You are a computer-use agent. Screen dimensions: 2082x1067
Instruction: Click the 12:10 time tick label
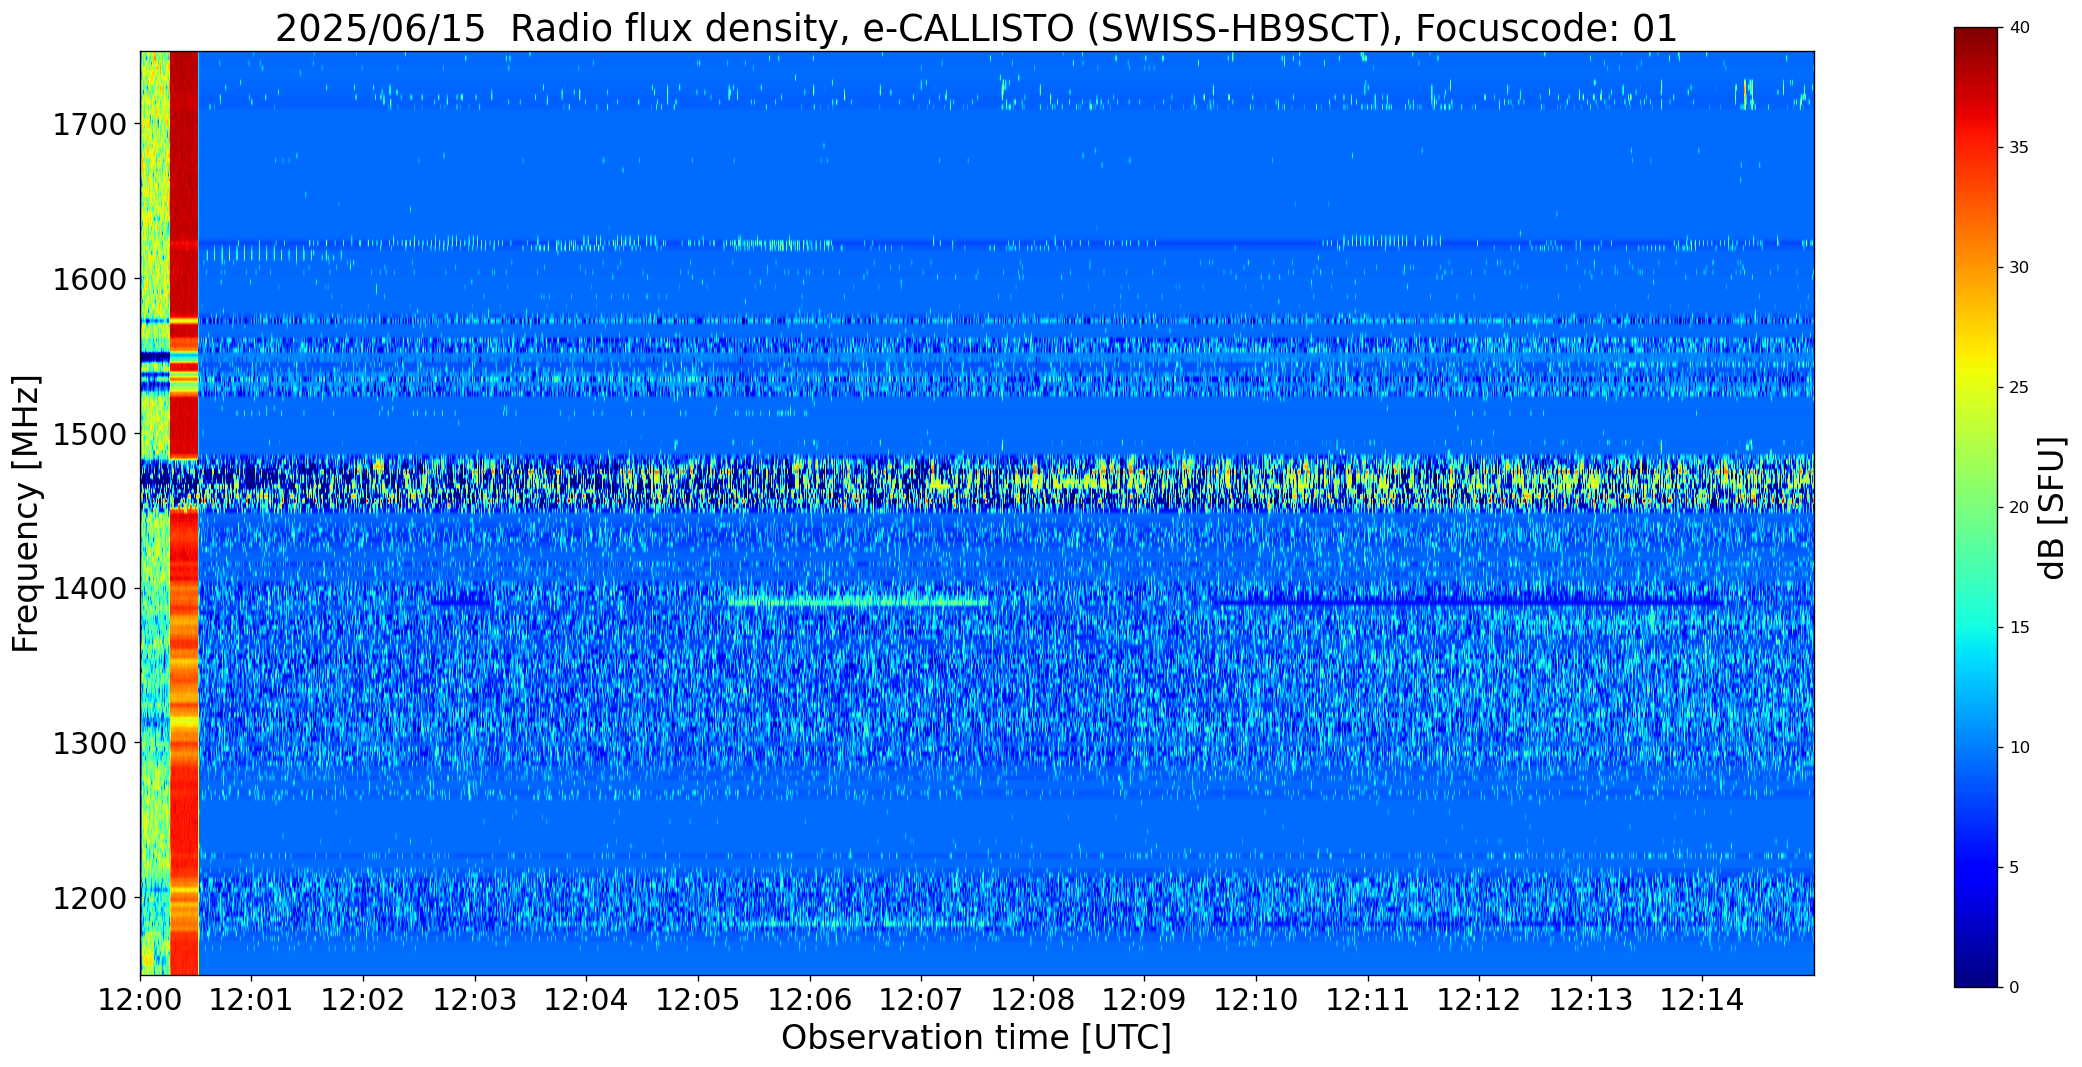[x=1256, y=1000]
